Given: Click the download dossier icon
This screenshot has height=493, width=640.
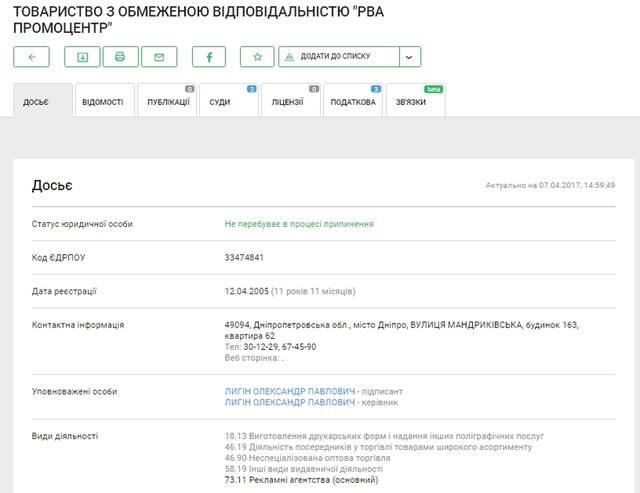Looking at the screenshot, I should point(82,57).
